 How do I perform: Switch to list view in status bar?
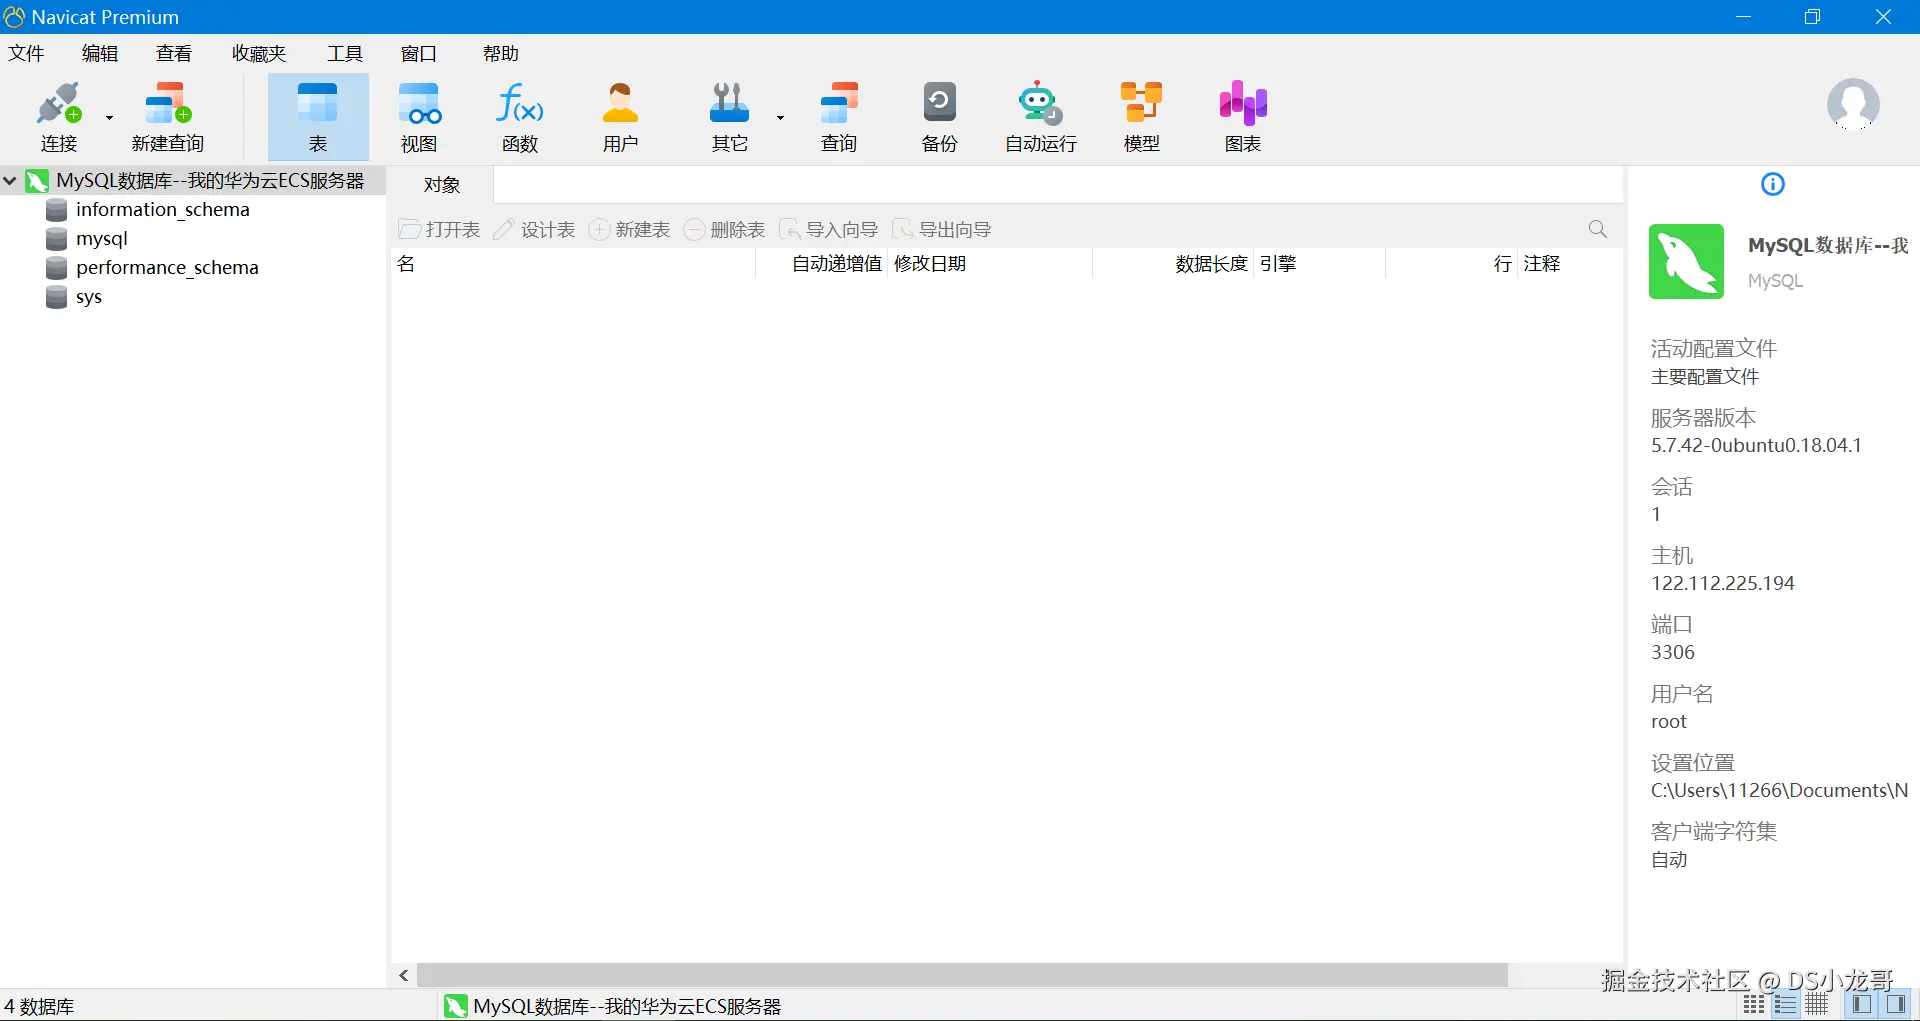pos(1786,1005)
